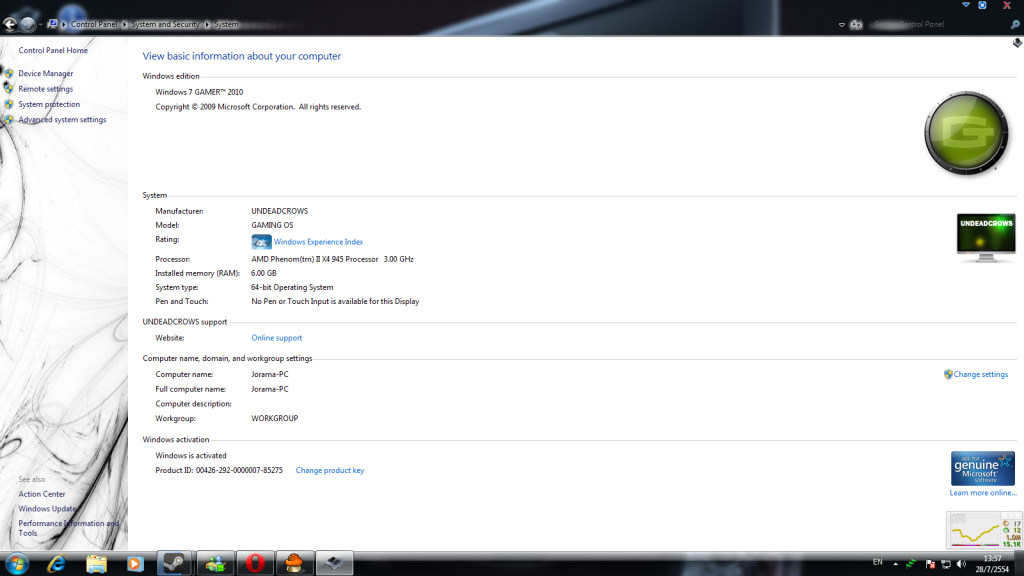1024x576 pixels.
Task: Click shield icon next to Change settings
Action: [x=948, y=374]
